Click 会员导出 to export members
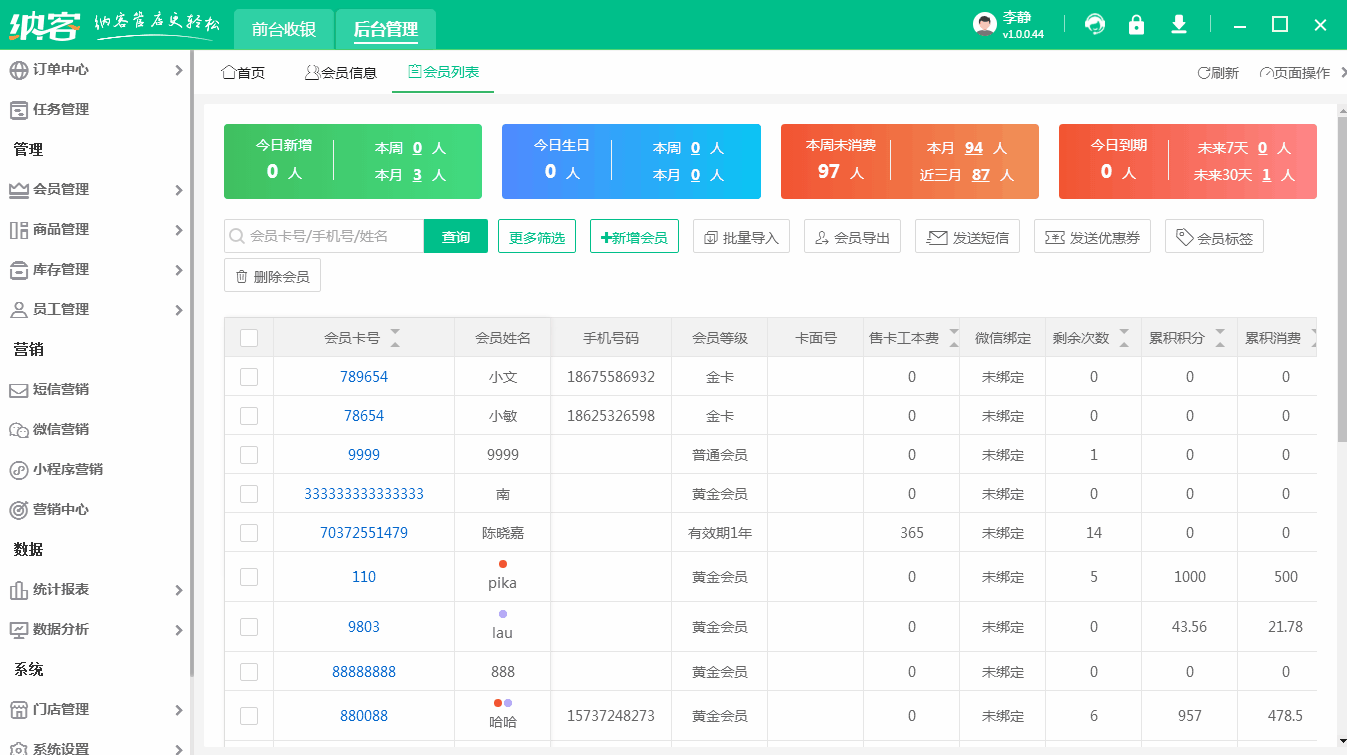Screen dimensions: 1347x755 [852, 236]
